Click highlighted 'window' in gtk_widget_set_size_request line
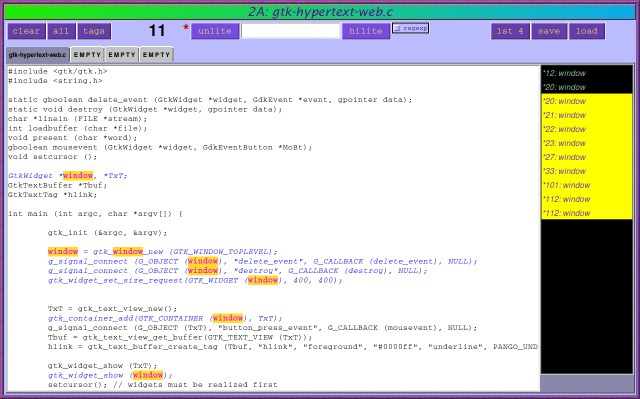The height and width of the screenshot is (399, 640). coord(263,280)
